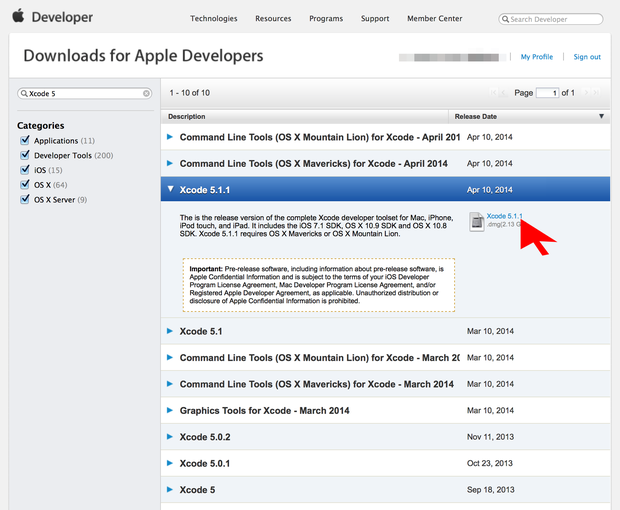620x510 pixels.
Task: Click the Search Developer input field
Action: [x=551, y=19]
